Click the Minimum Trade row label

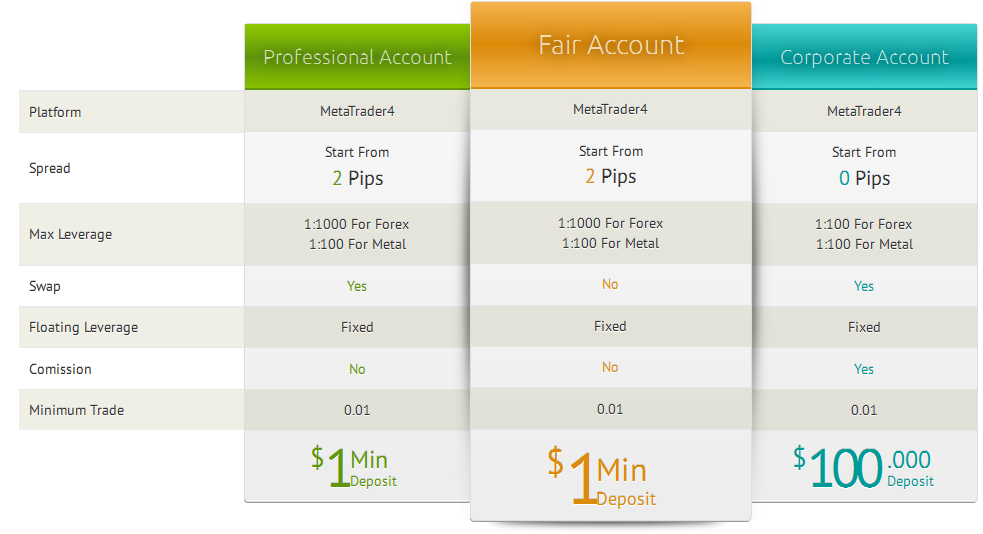(x=76, y=410)
